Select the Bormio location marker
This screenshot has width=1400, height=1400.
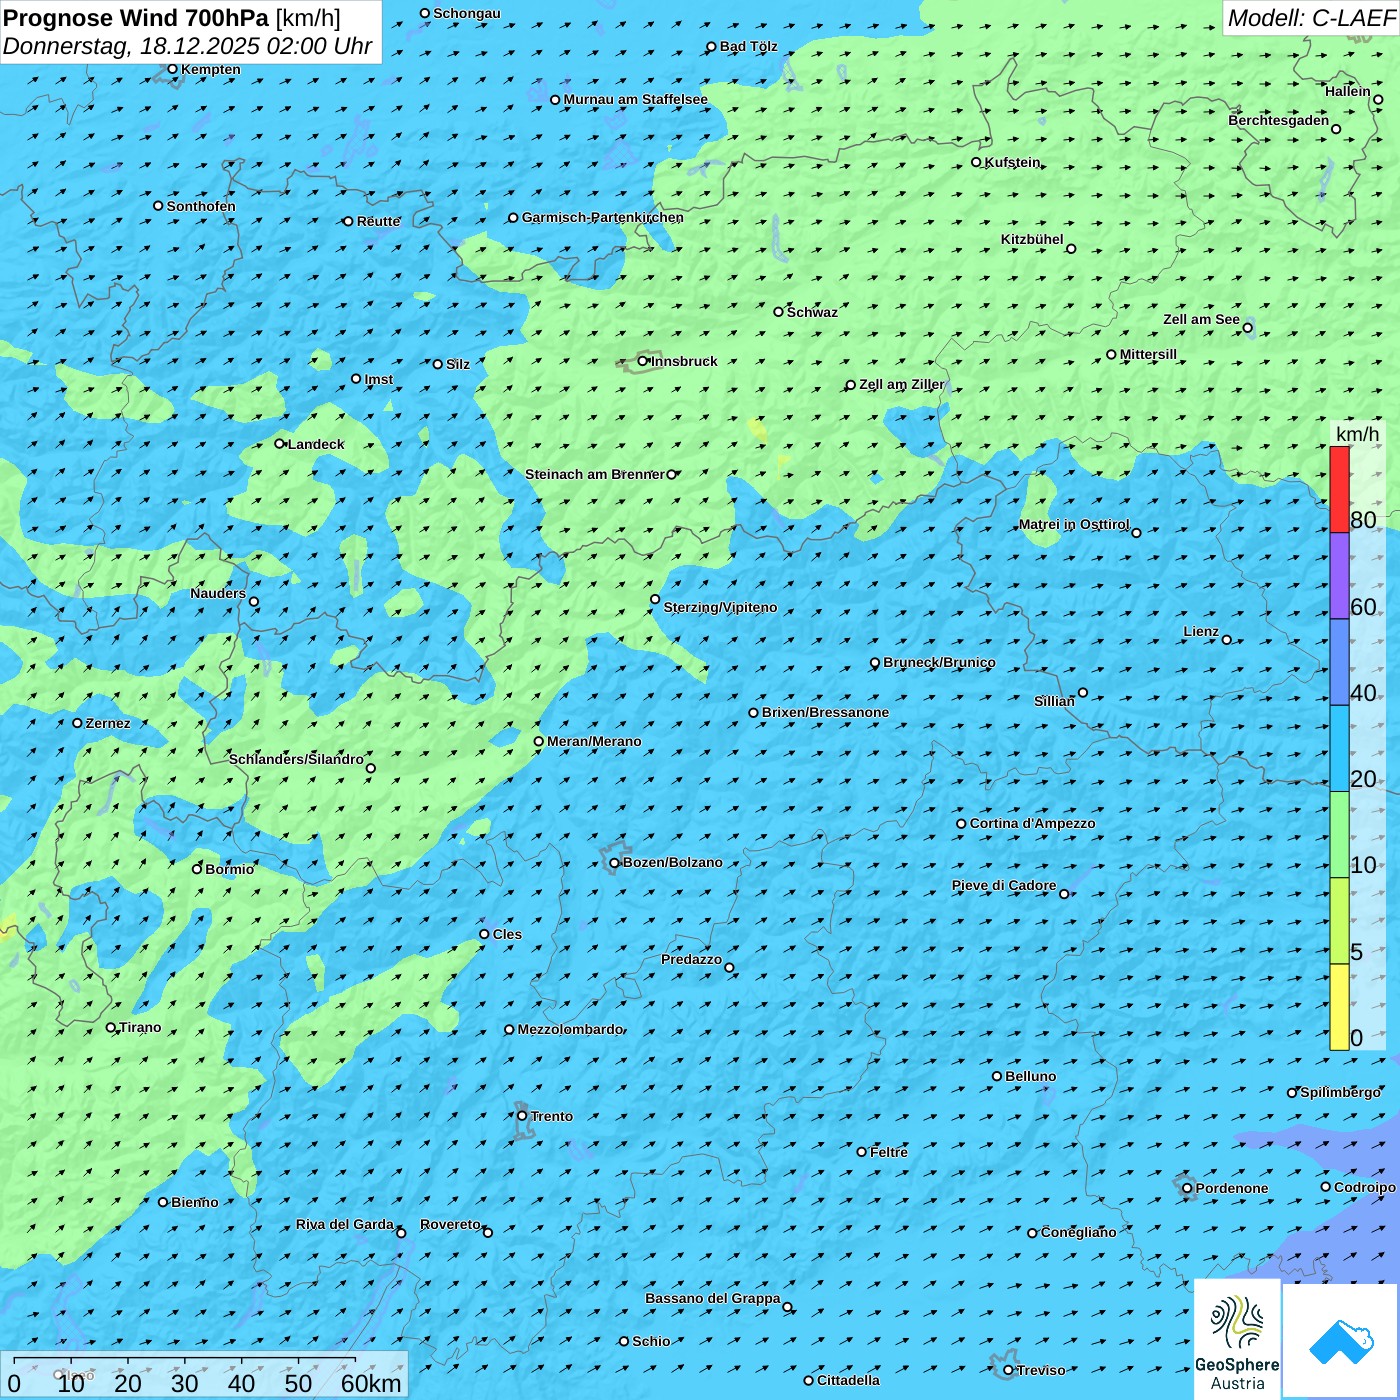click(x=197, y=869)
